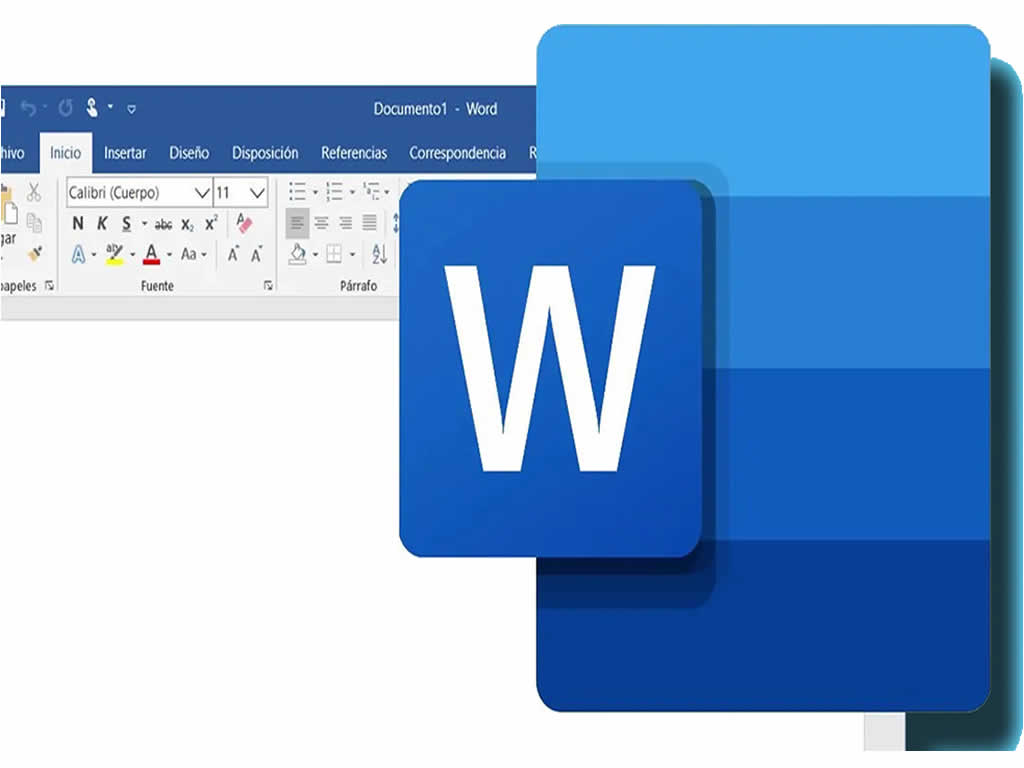
Task: Click the Format Painter brush icon
Action: (x=35, y=254)
